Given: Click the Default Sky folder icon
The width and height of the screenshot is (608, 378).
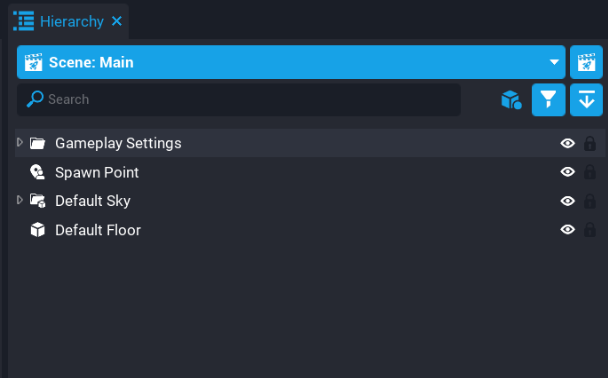Looking at the screenshot, I should [38, 201].
